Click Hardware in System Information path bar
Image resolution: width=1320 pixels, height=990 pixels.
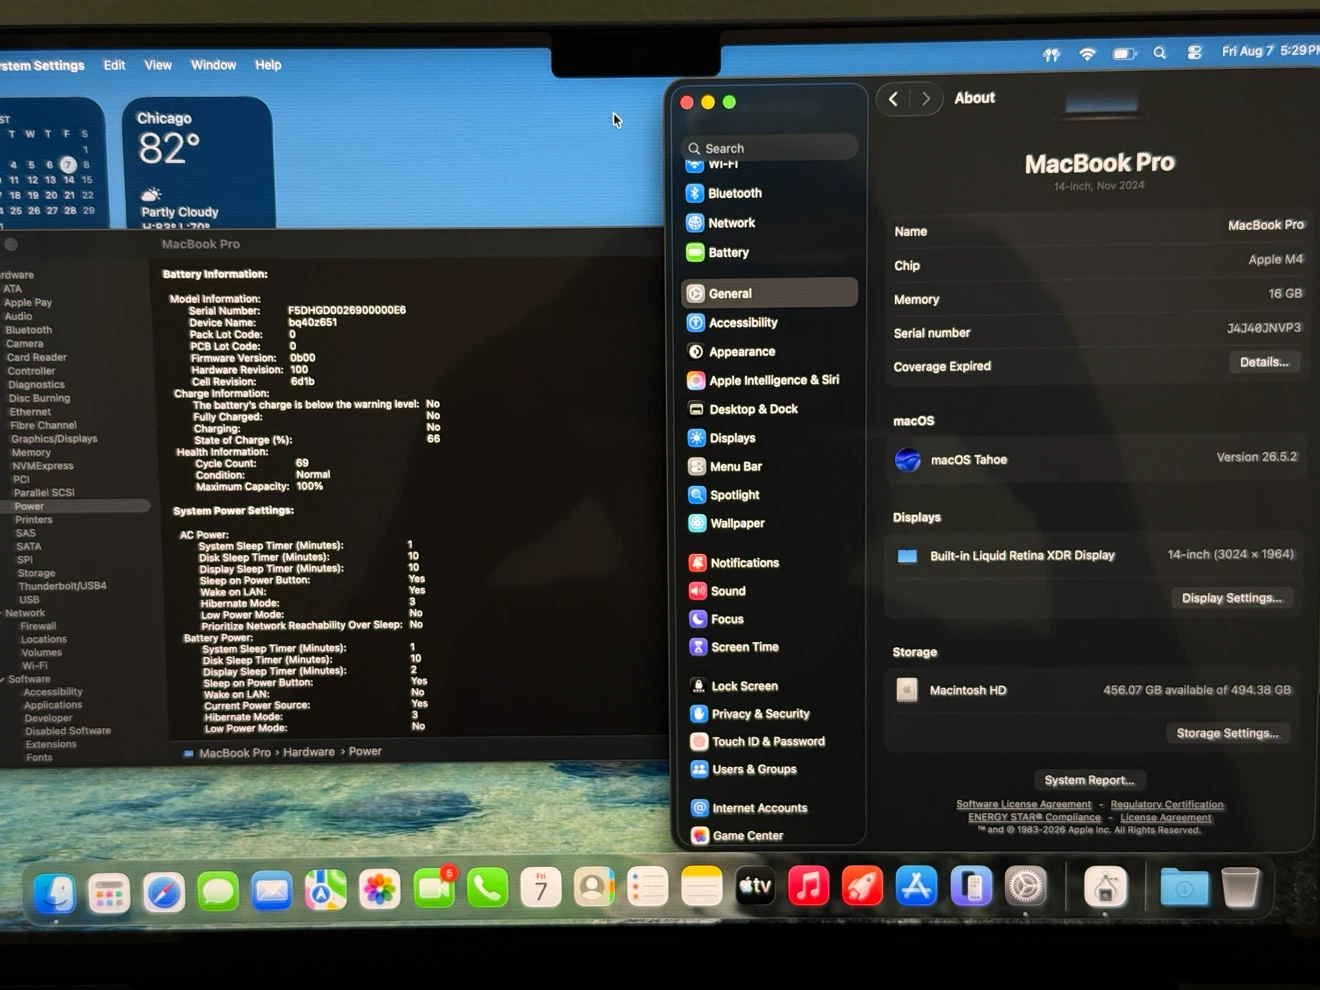pos(308,752)
